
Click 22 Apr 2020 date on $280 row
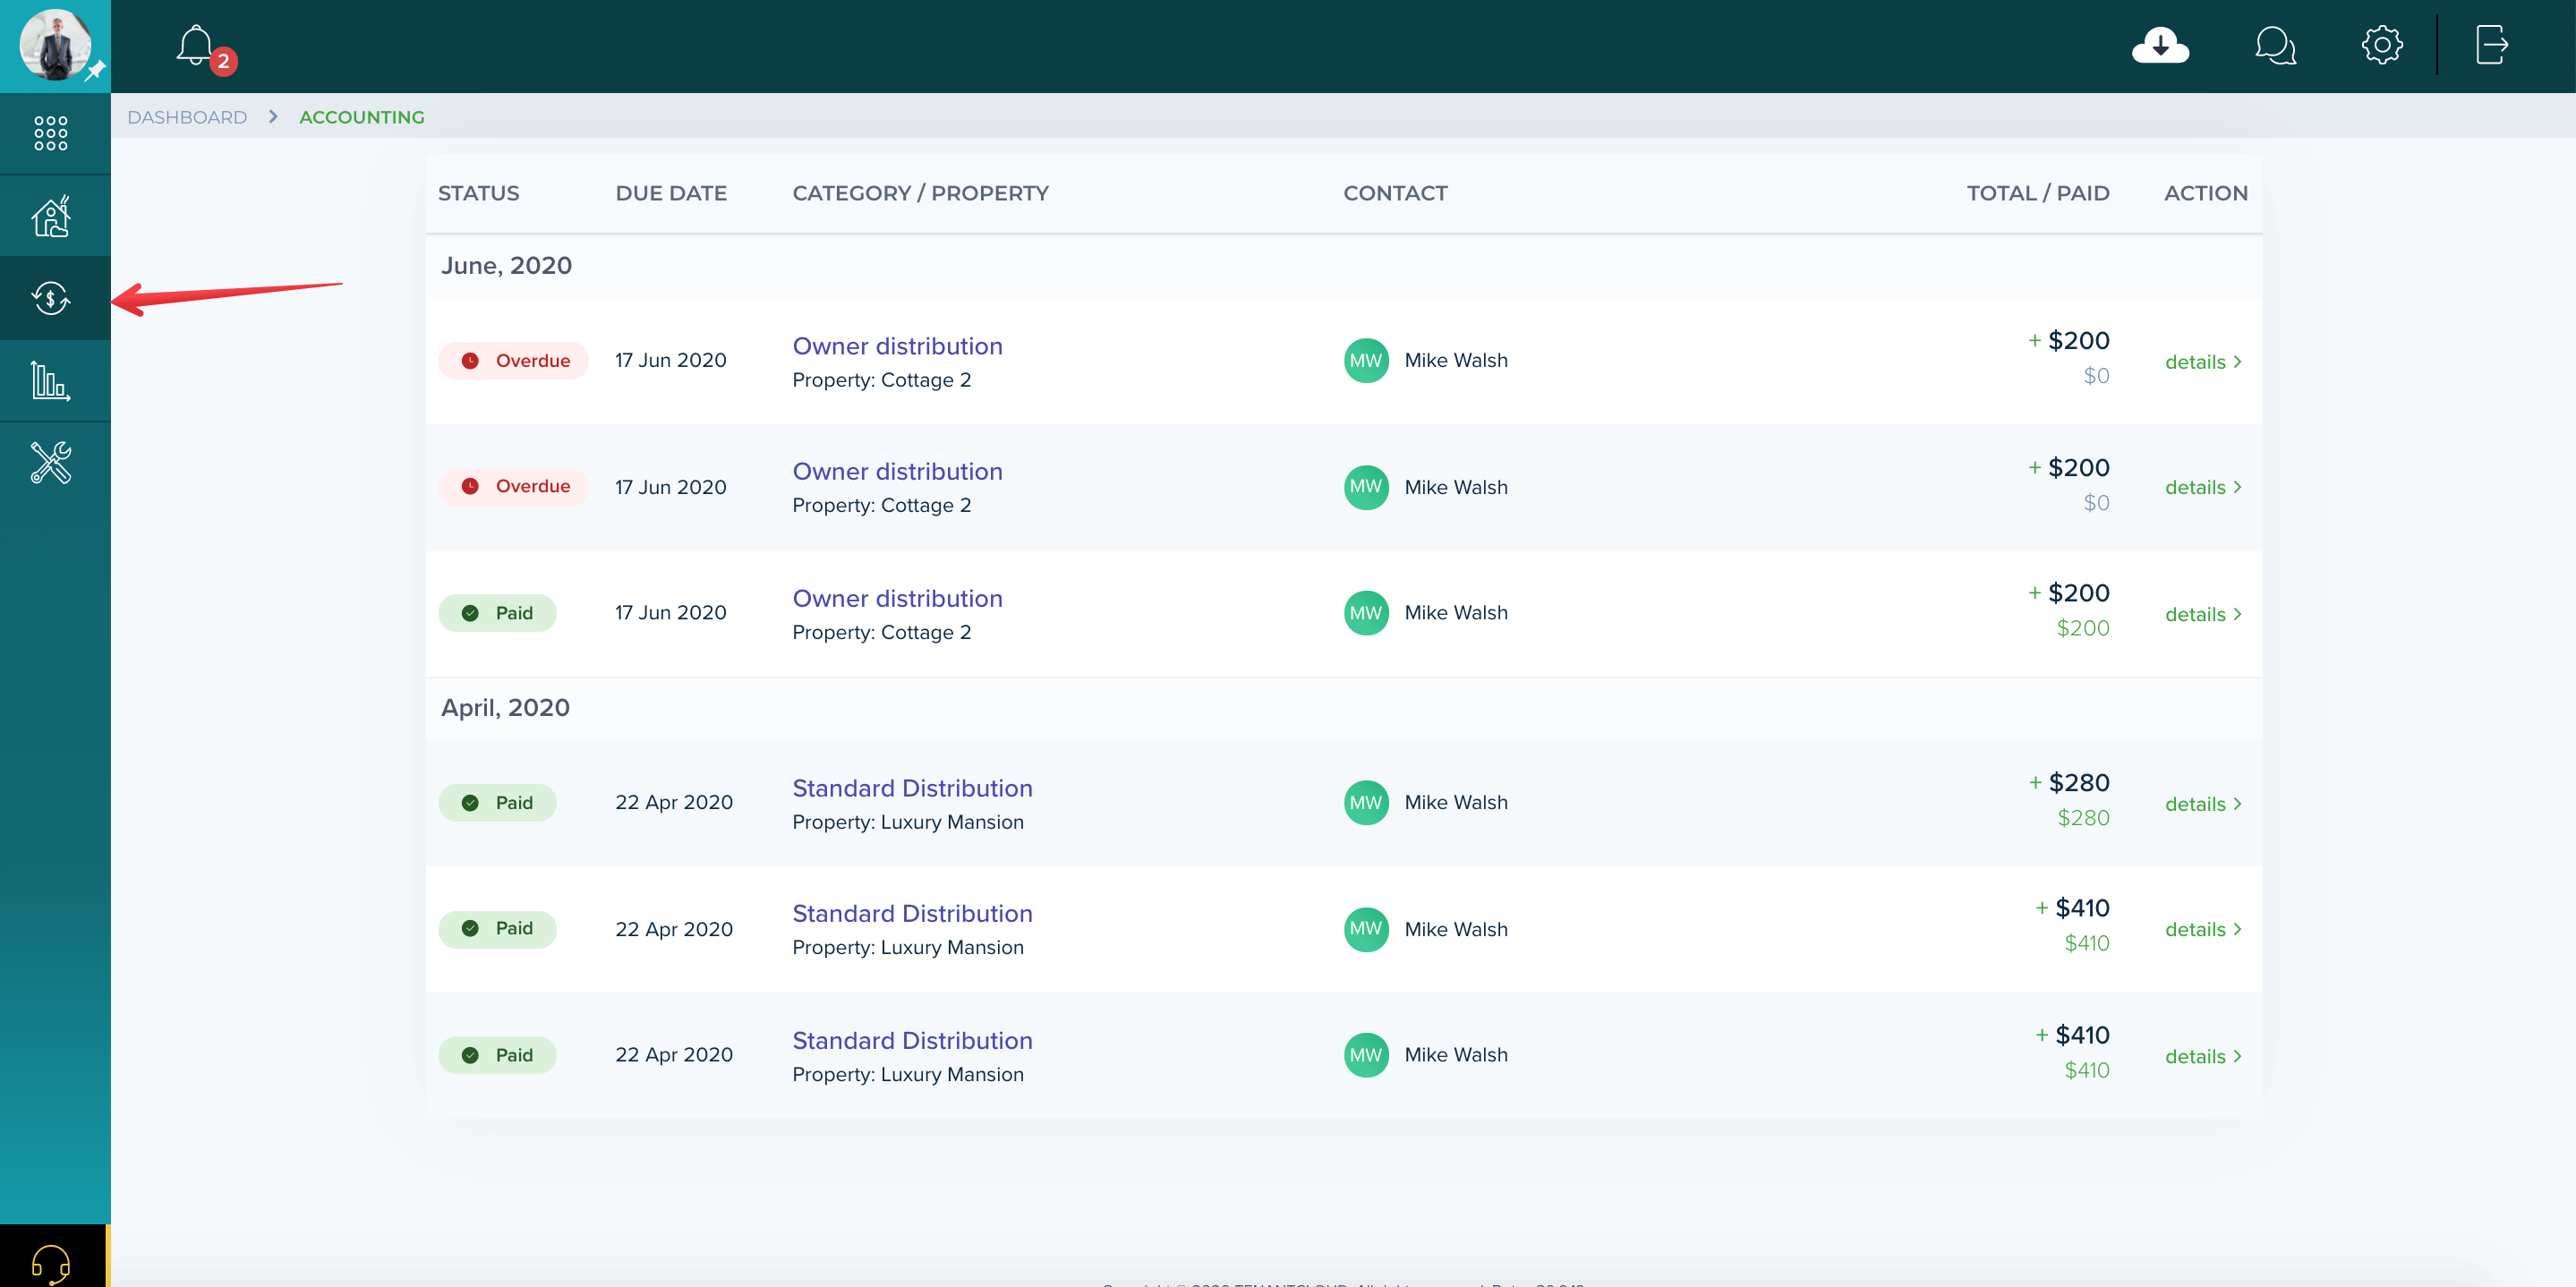(x=674, y=802)
